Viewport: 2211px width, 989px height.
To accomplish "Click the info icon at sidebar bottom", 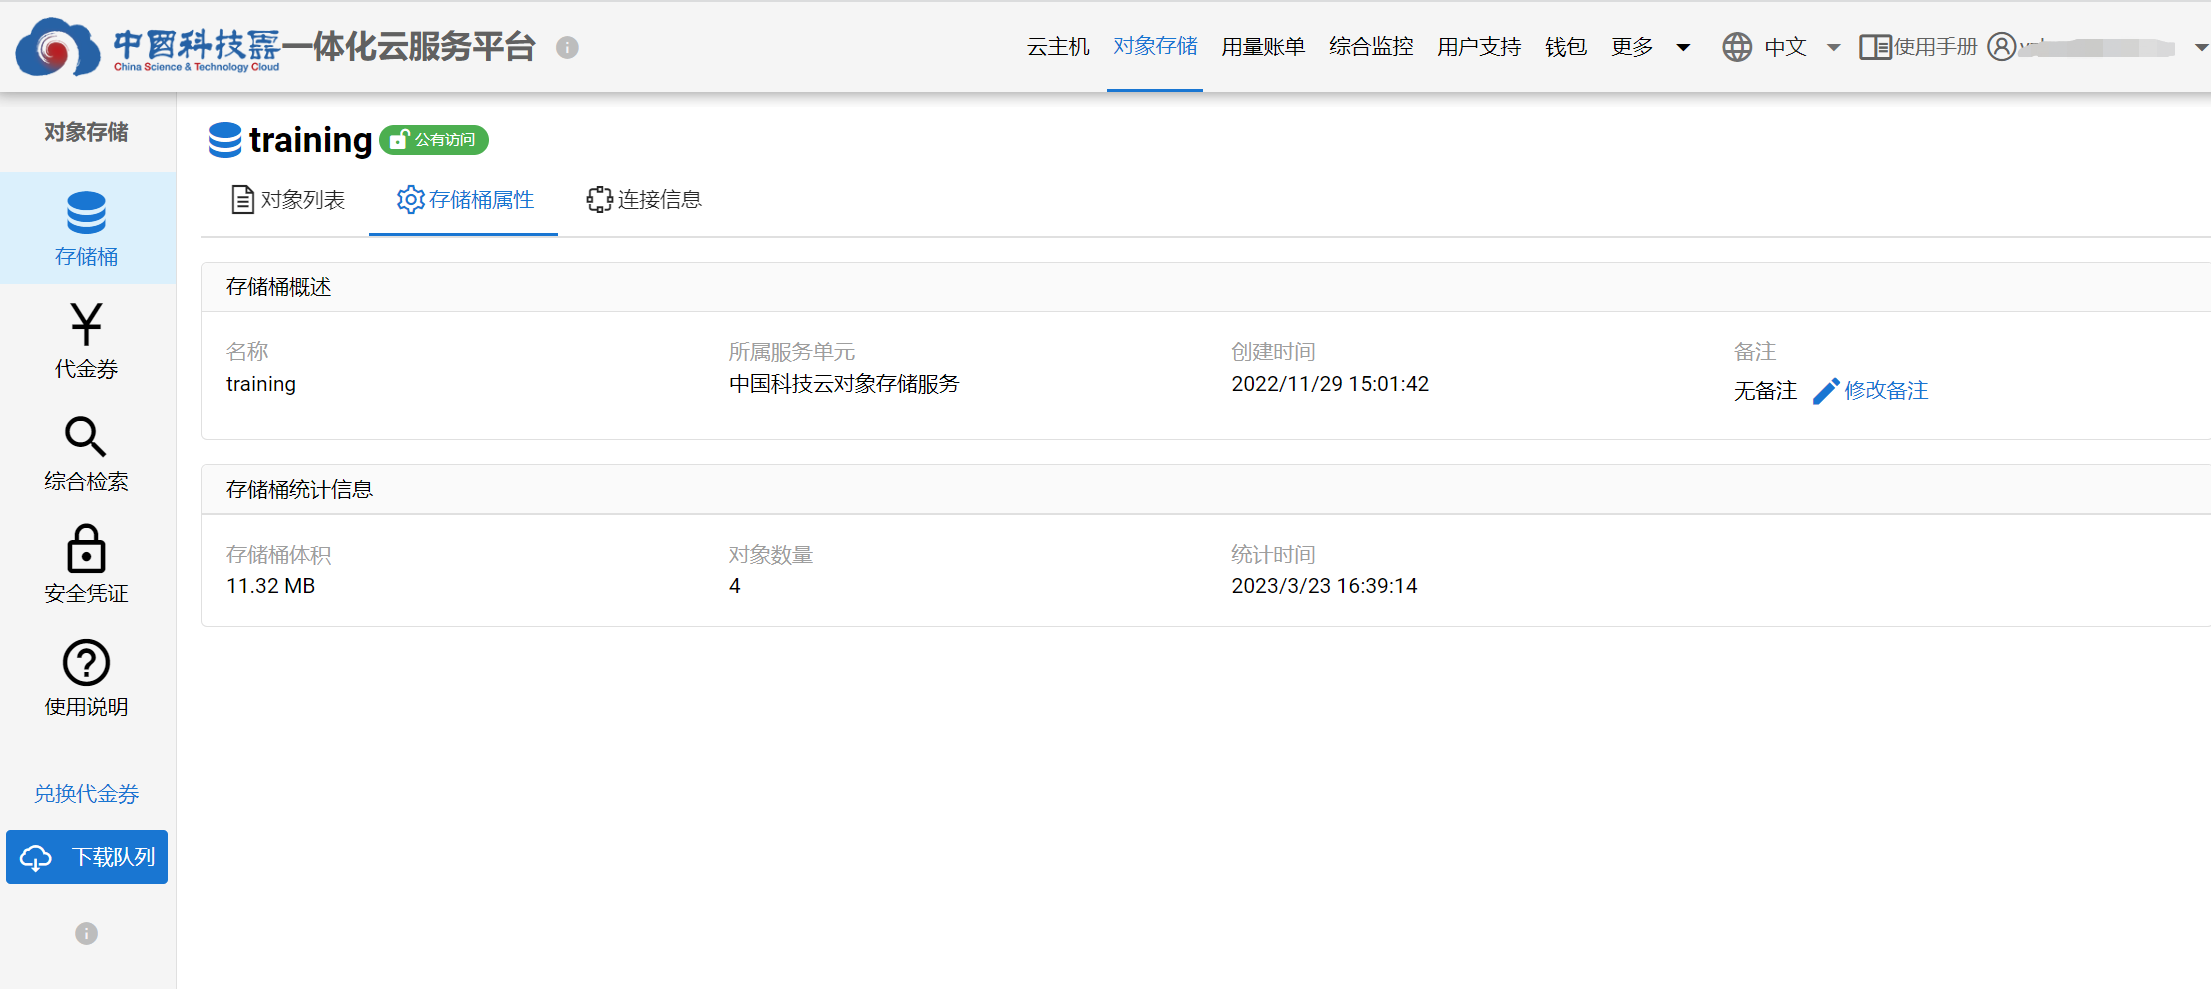I will (87, 933).
